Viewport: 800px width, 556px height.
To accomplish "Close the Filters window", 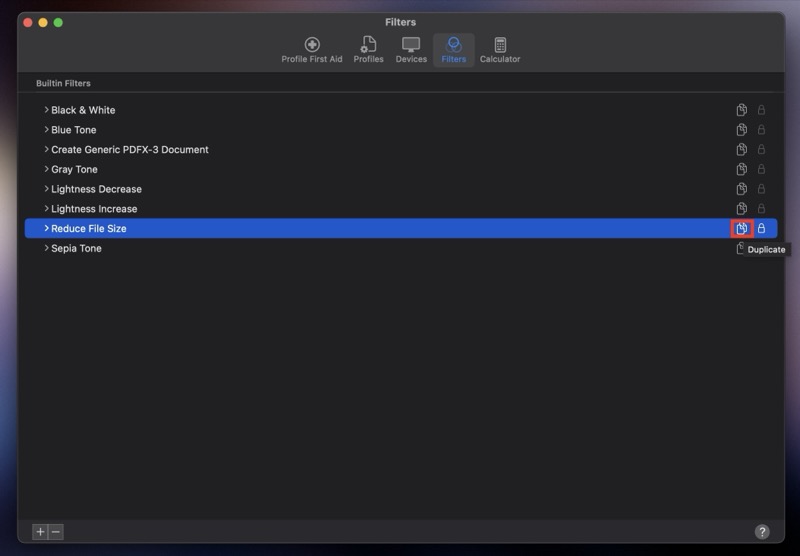I will (28, 22).
